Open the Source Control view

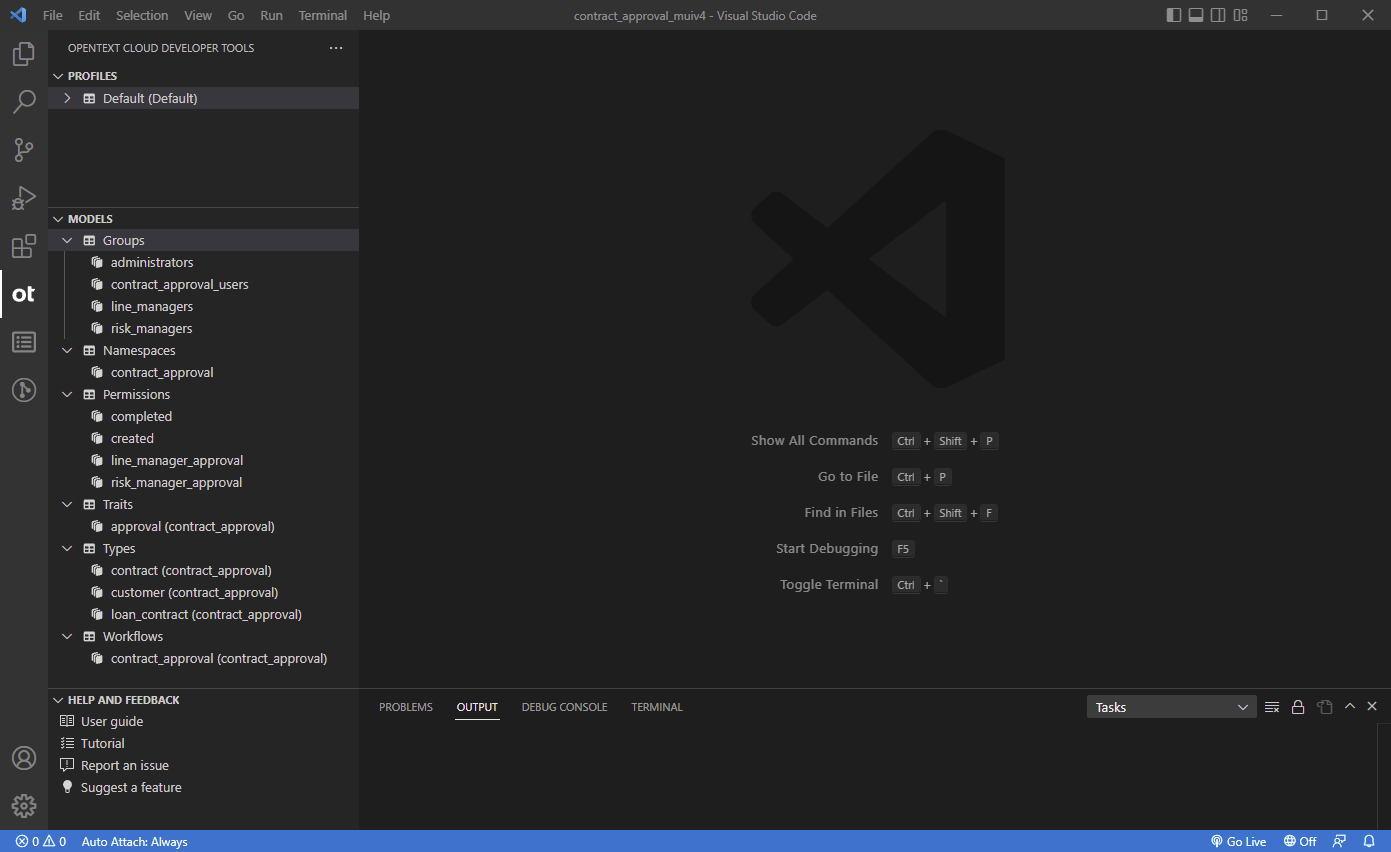24,150
